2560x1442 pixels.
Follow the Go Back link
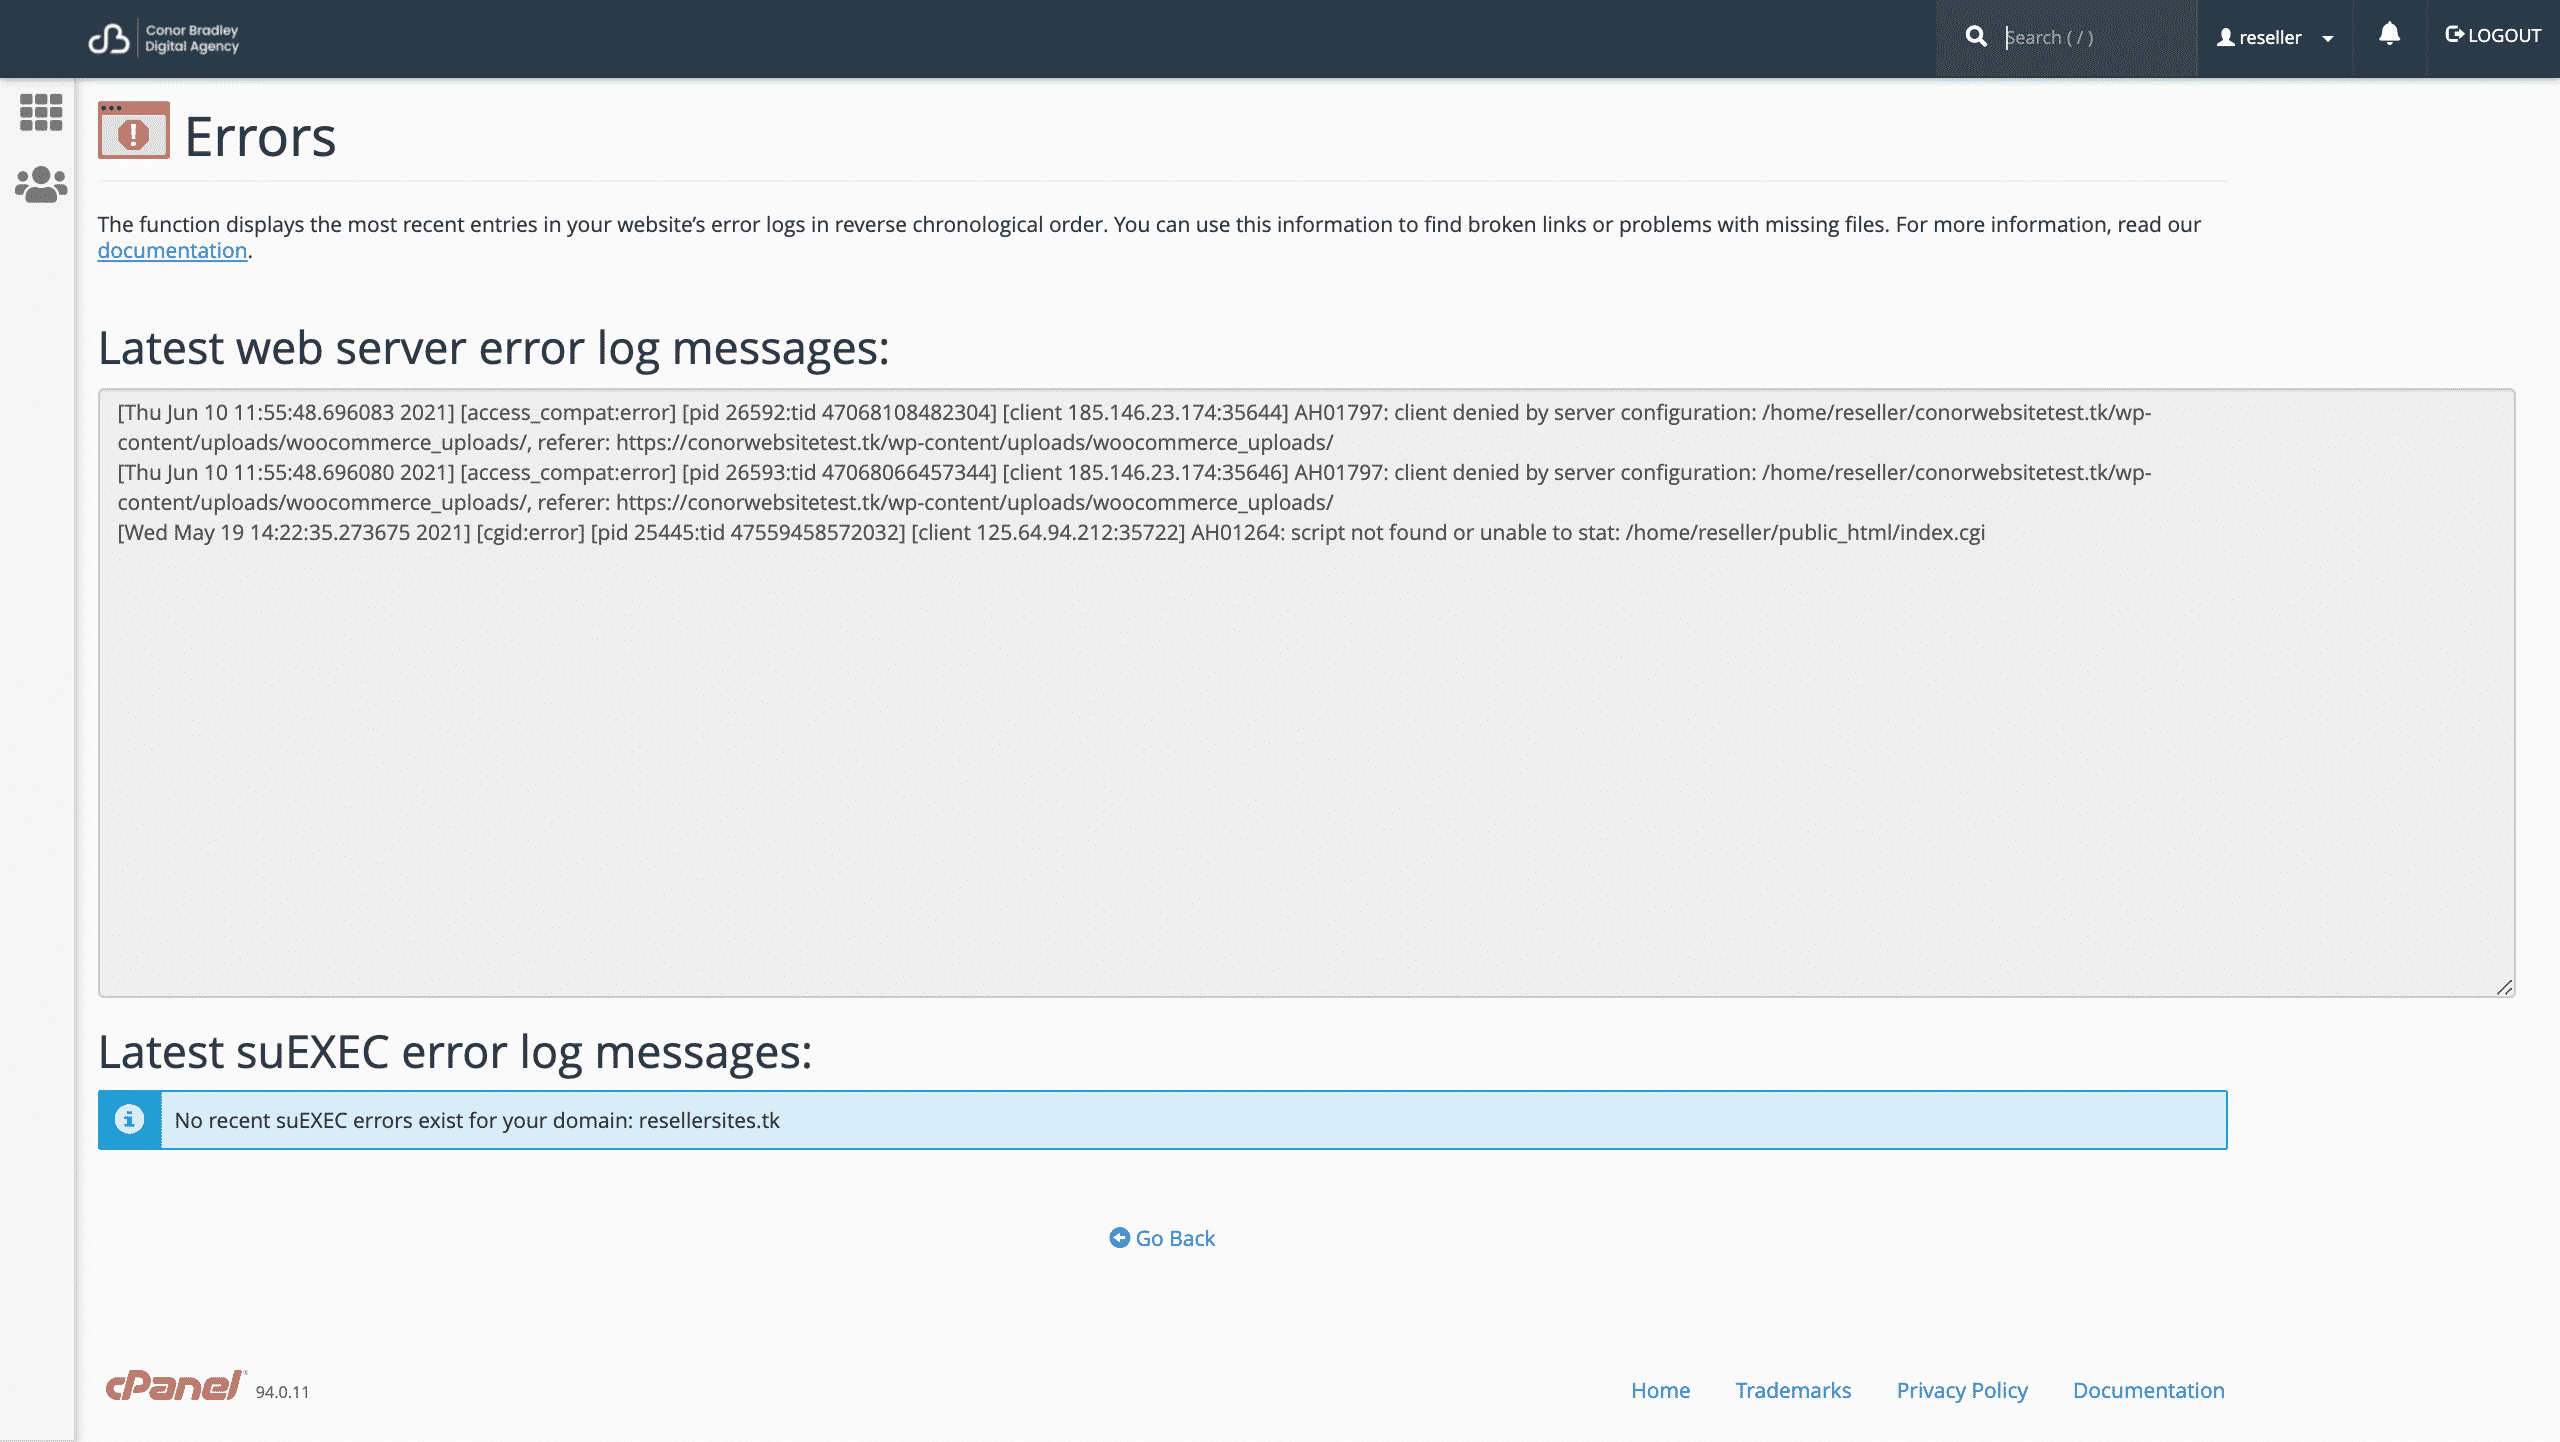tap(1175, 1238)
